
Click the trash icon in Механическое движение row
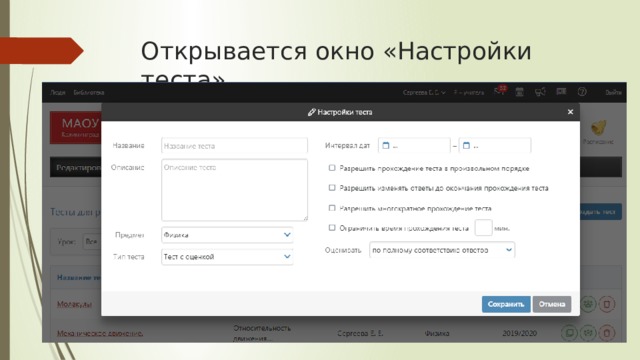(x=607, y=333)
